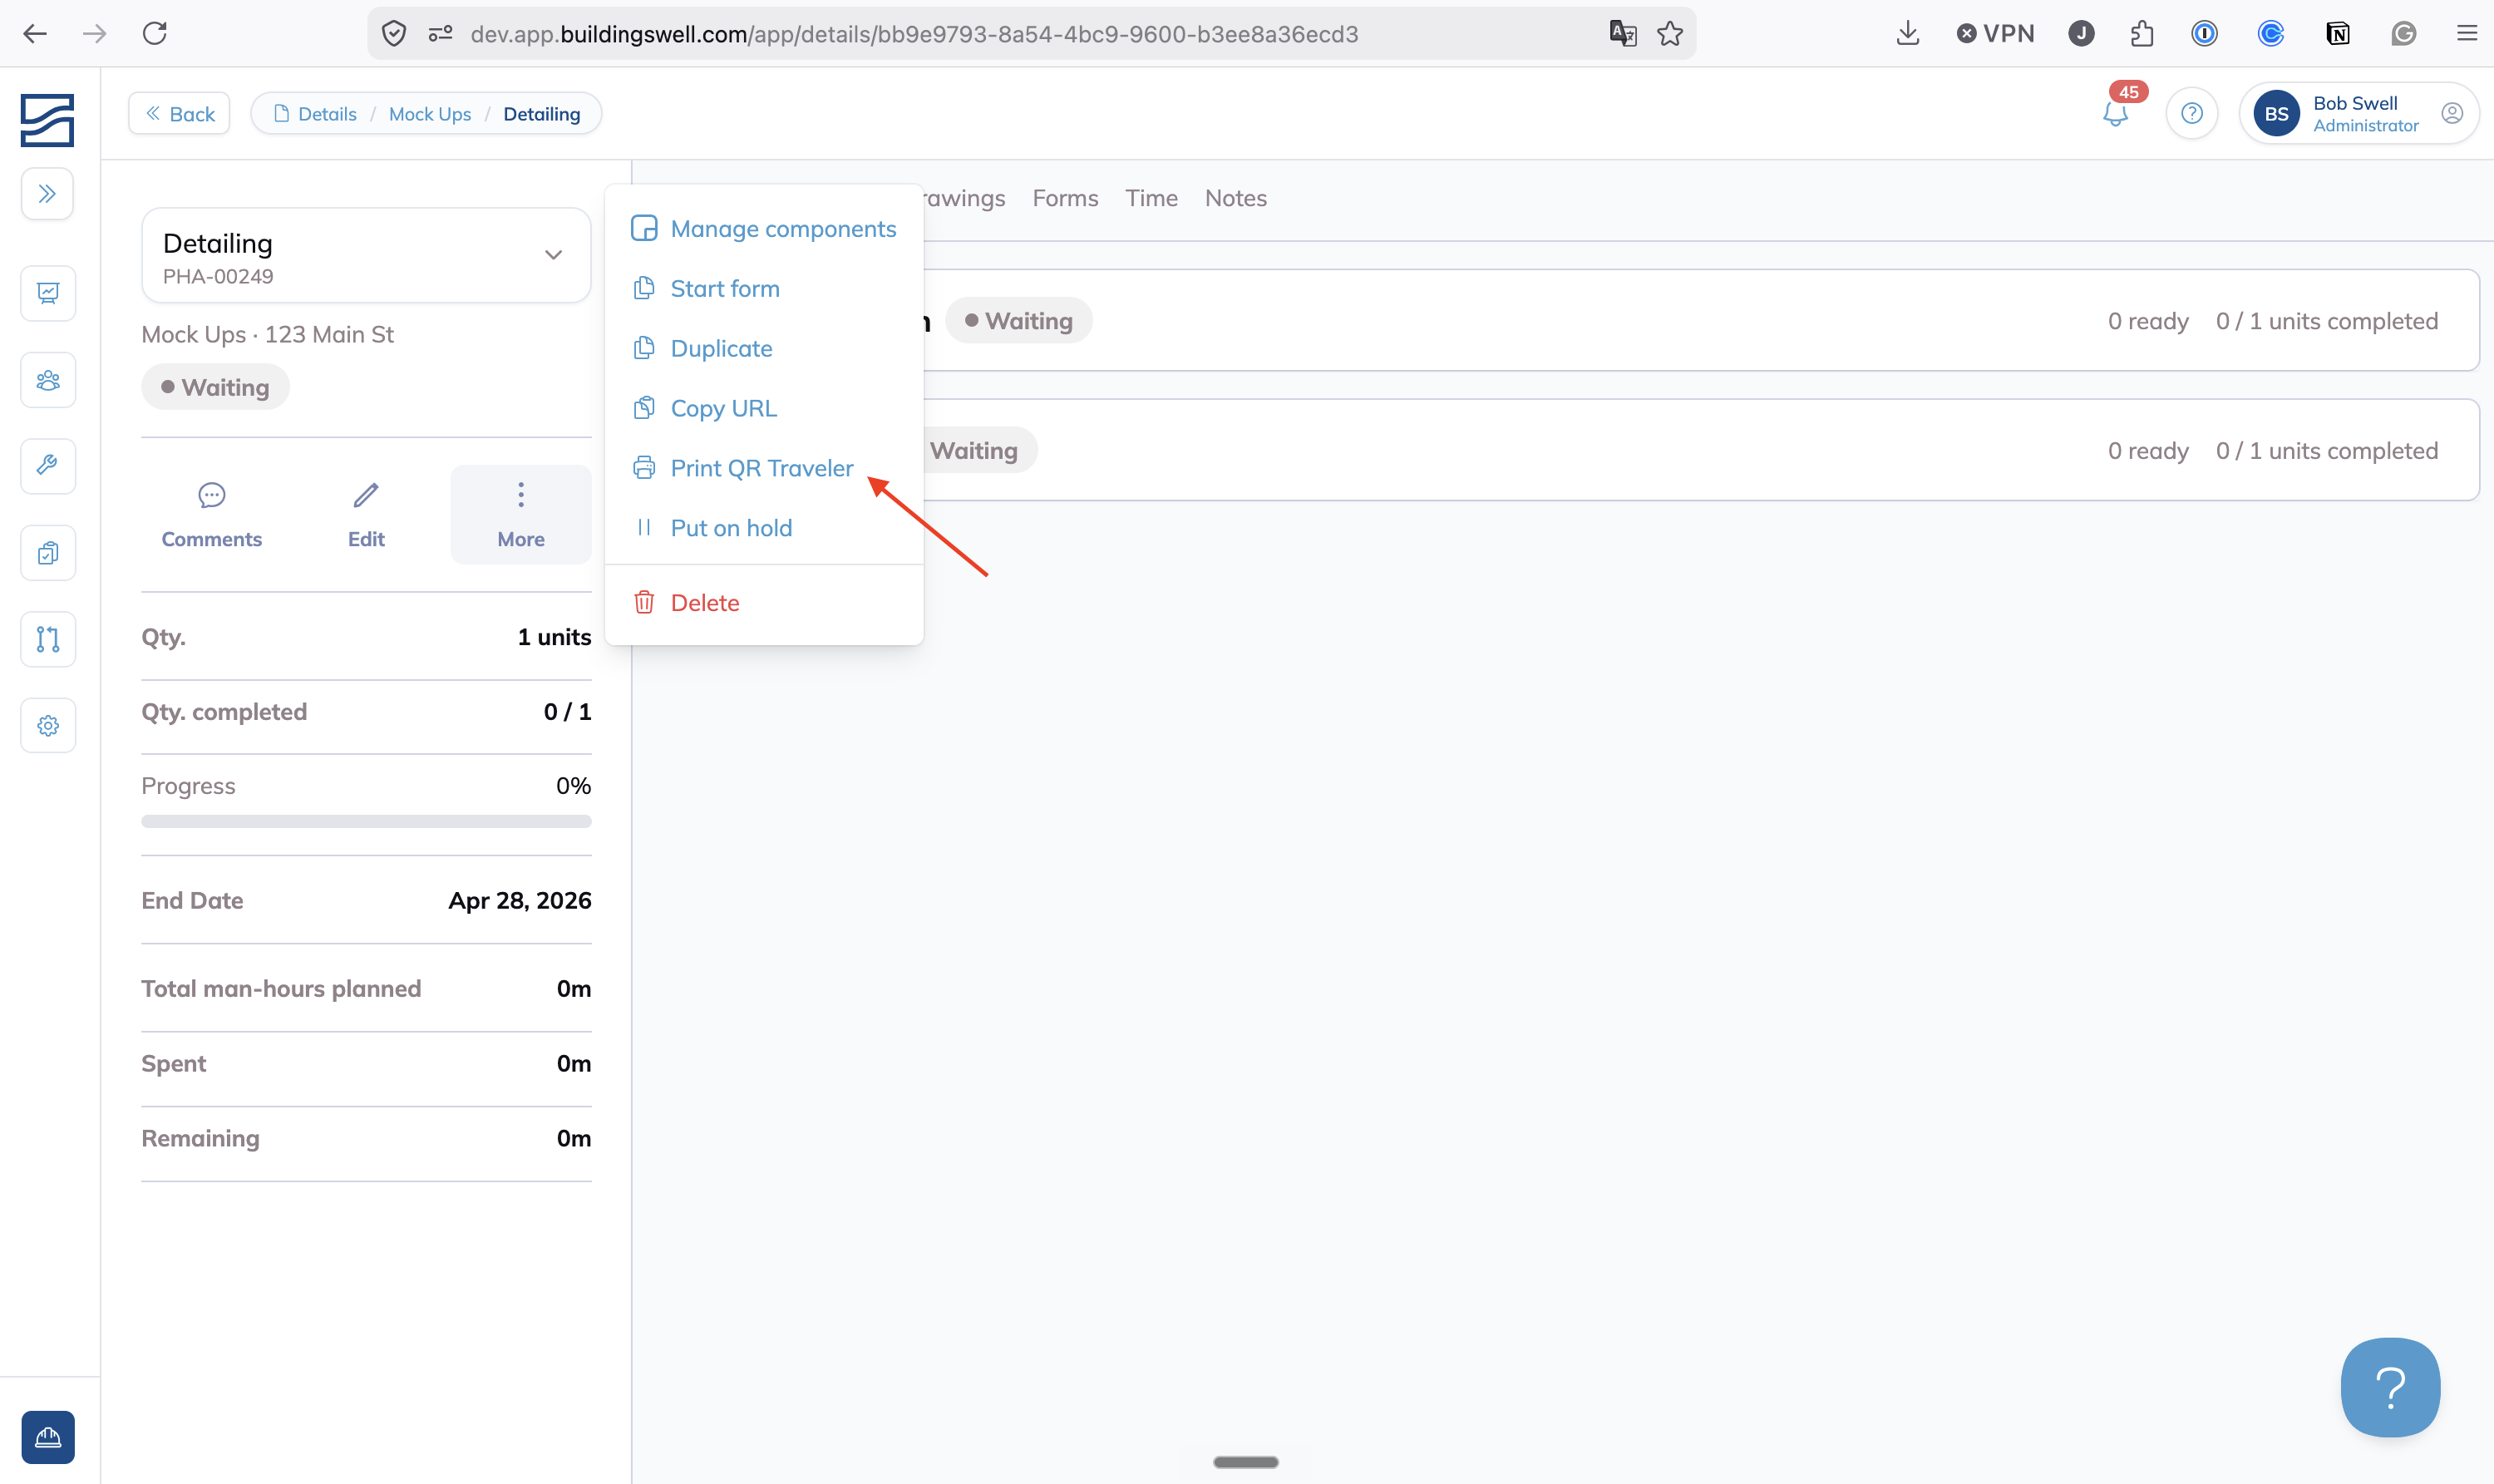Navigate to Mock Ups breadcrumb
Image resolution: width=2494 pixels, height=1484 pixels.
coord(430,114)
